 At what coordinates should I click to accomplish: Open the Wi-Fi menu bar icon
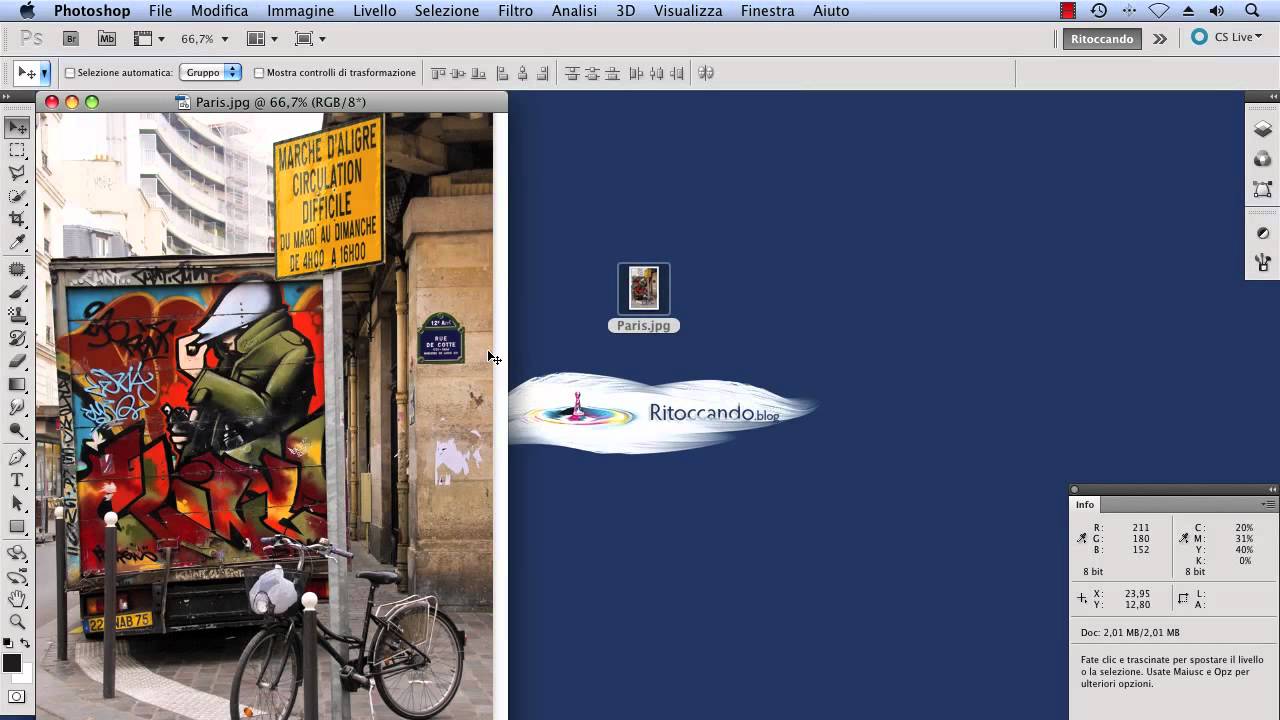click(x=1159, y=11)
